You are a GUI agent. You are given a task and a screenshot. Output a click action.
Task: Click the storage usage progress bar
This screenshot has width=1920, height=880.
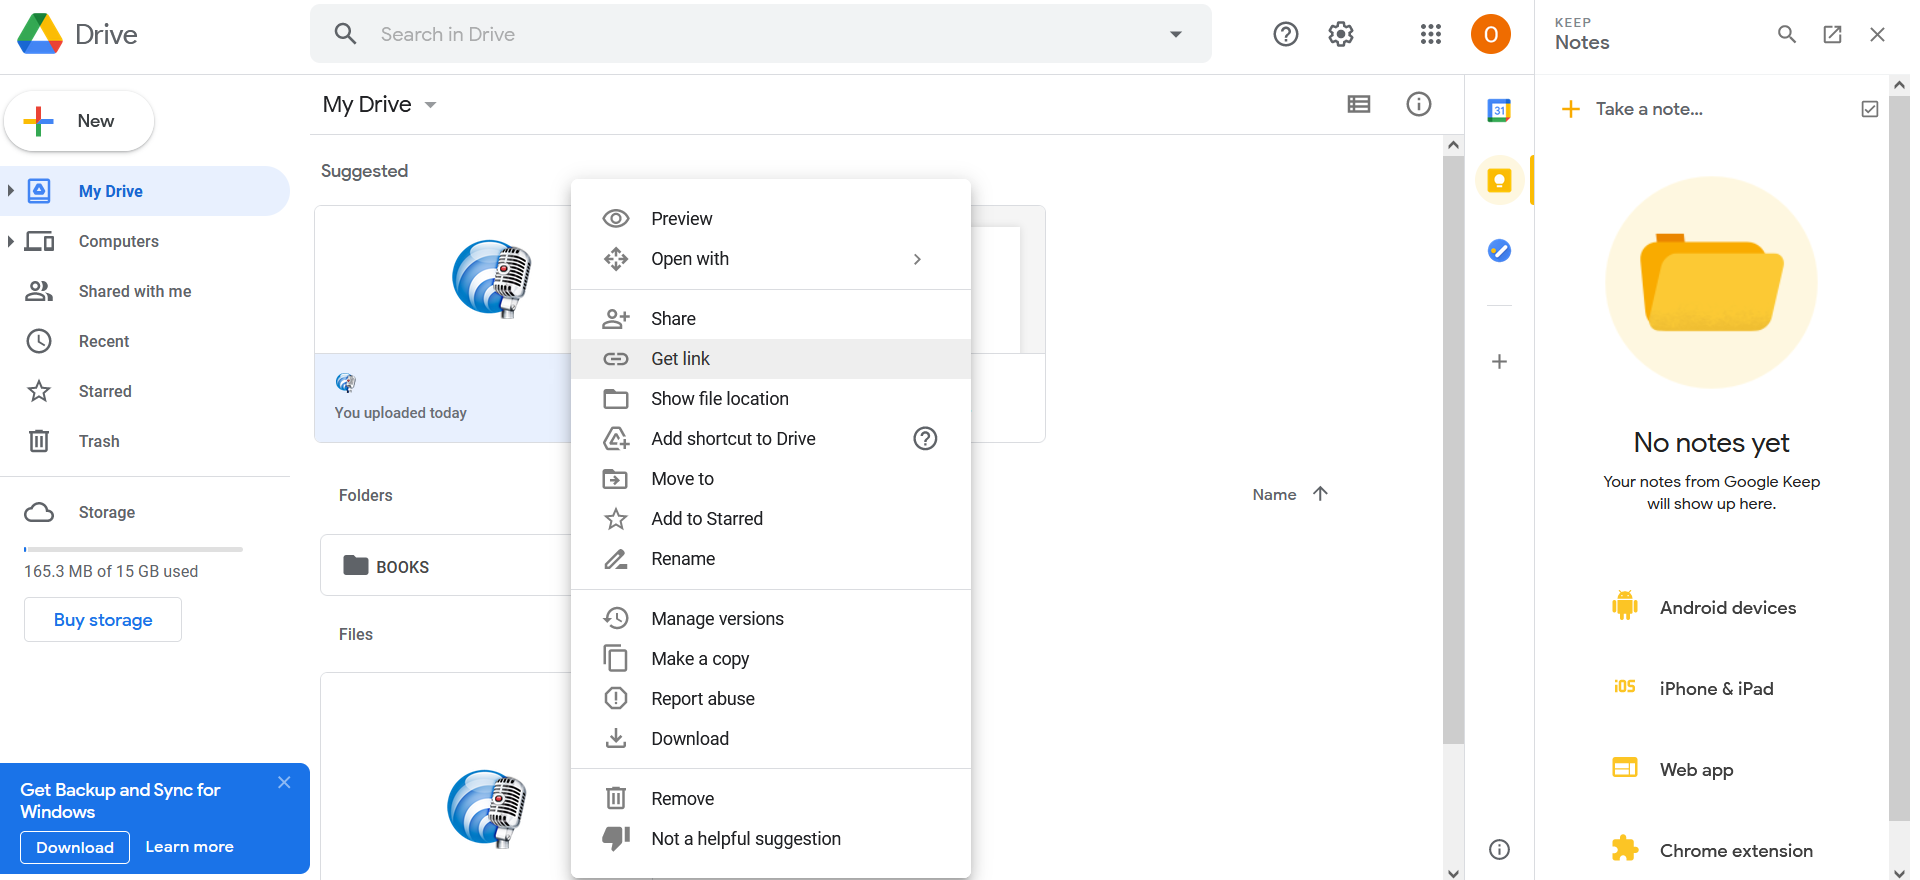click(133, 549)
